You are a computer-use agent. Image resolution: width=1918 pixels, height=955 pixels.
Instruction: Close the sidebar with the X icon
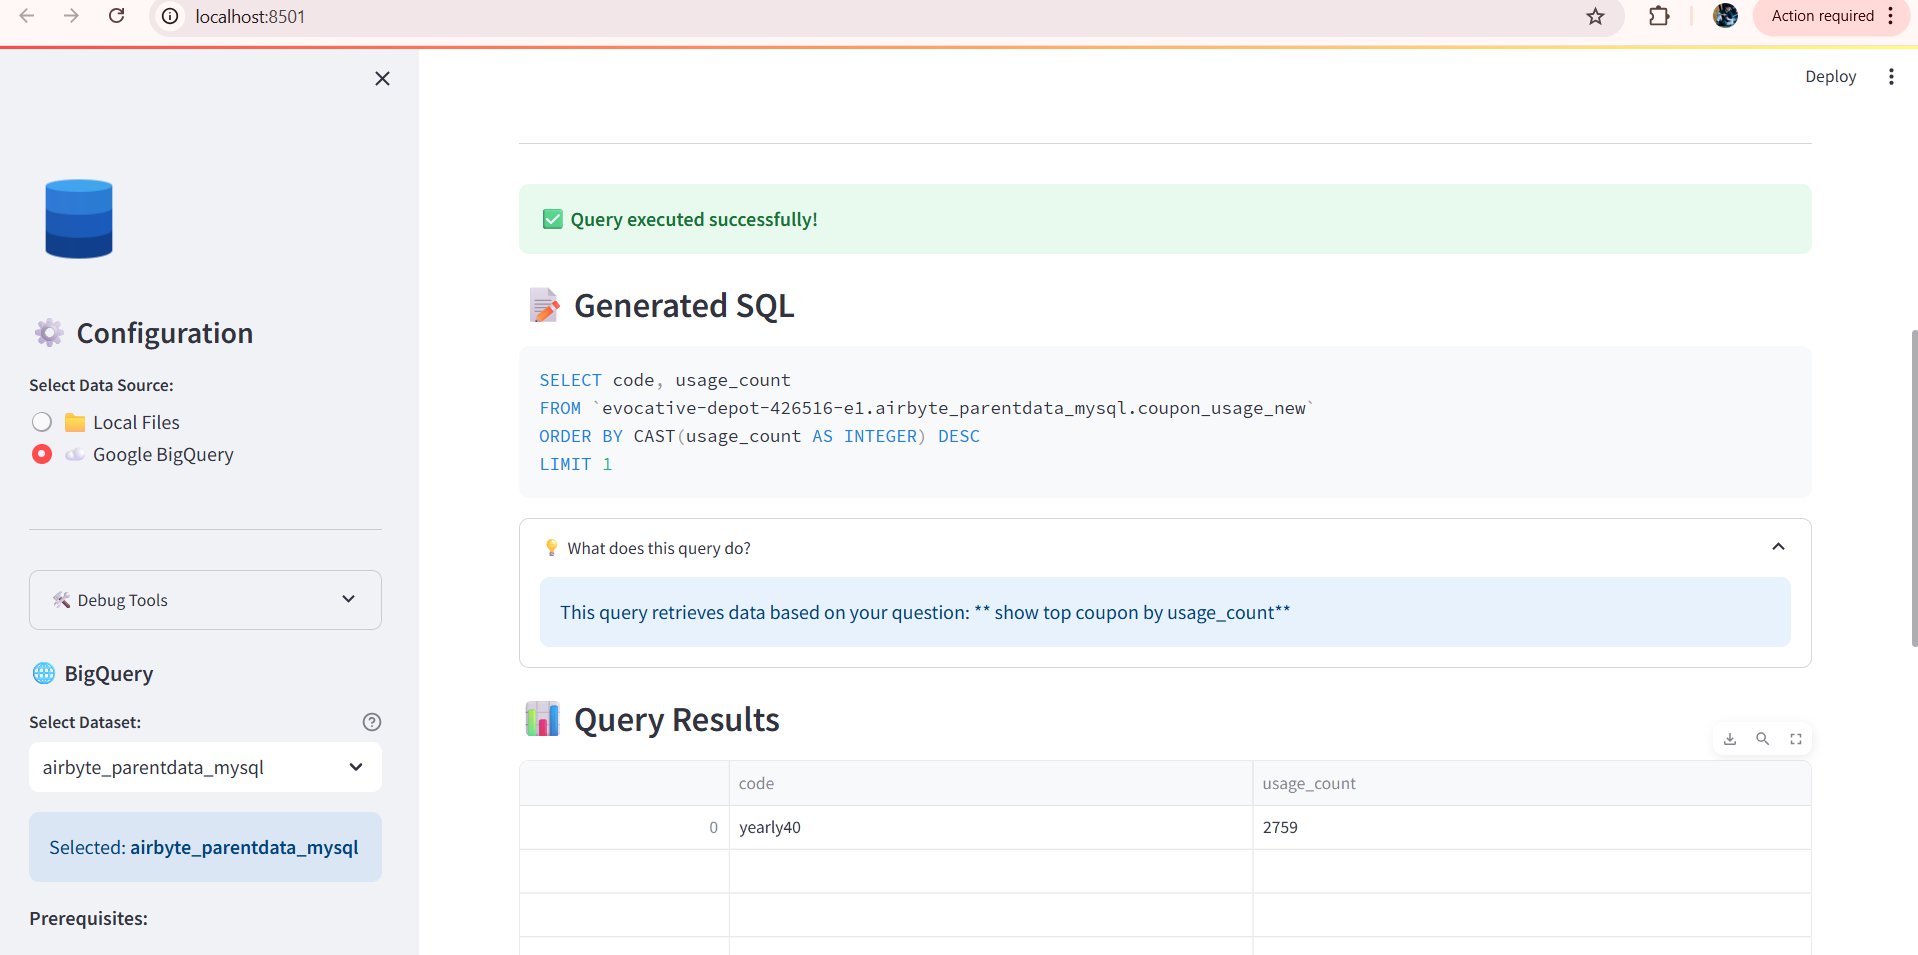pyautogui.click(x=382, y=78)
